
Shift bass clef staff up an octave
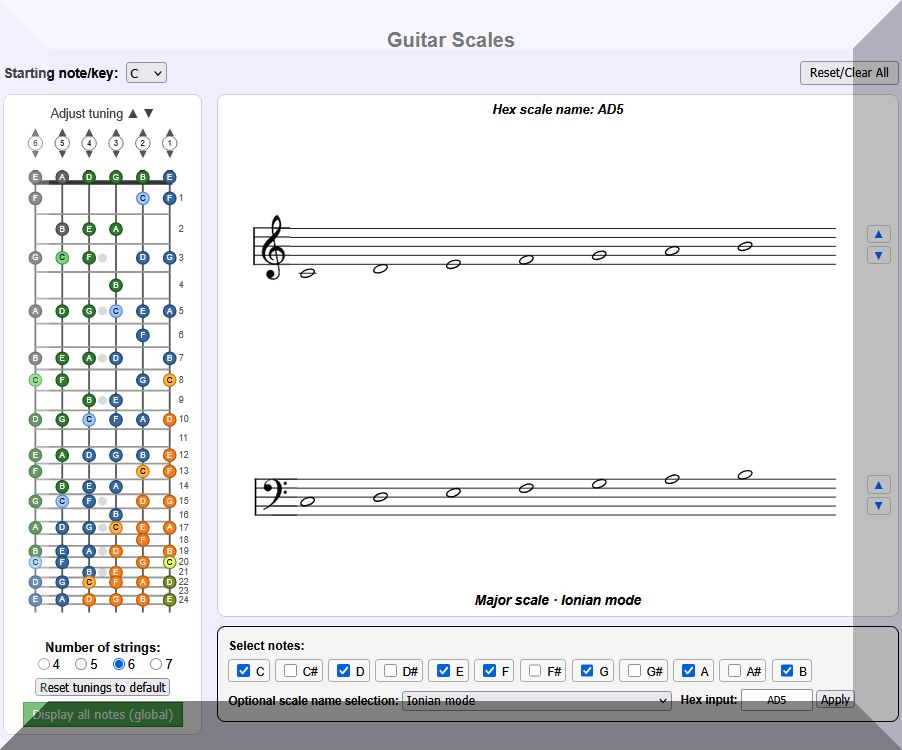[877, 485]
